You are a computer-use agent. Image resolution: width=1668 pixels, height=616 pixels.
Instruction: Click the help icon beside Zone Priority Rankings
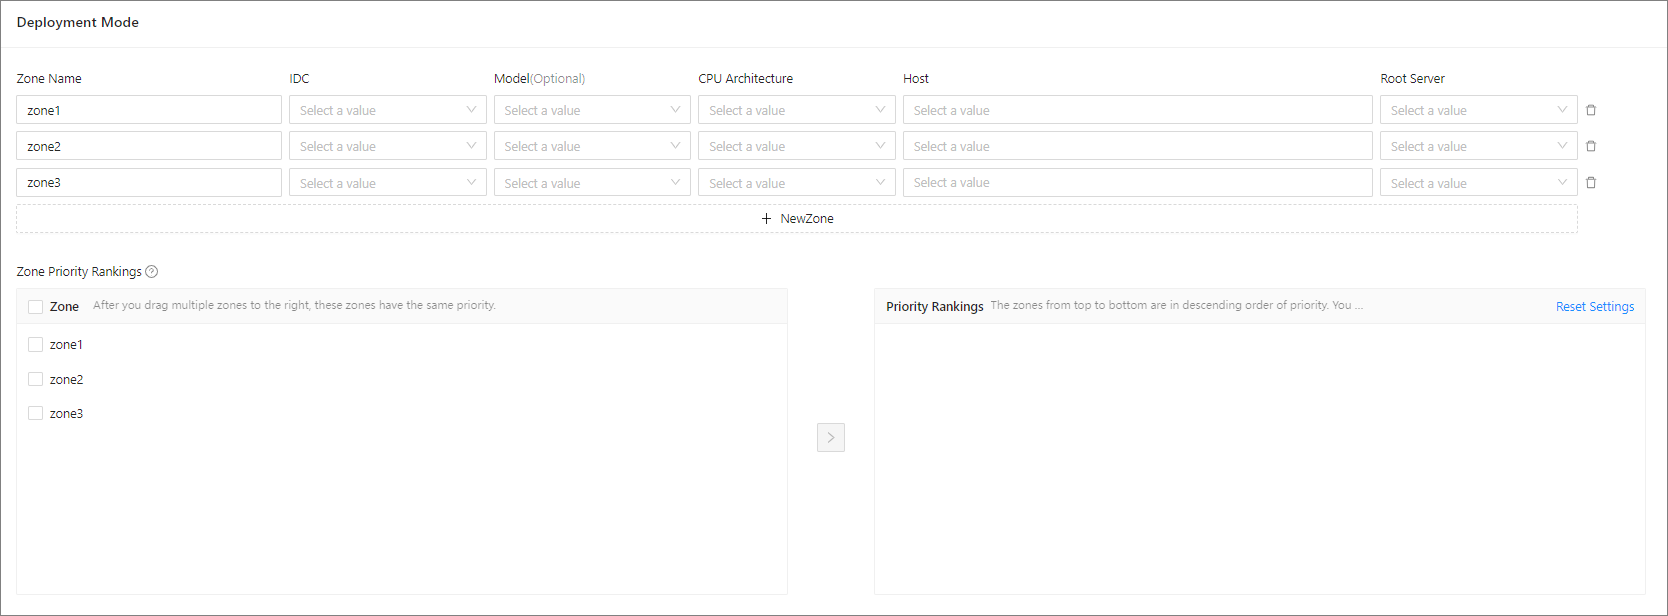pos(152,272)
